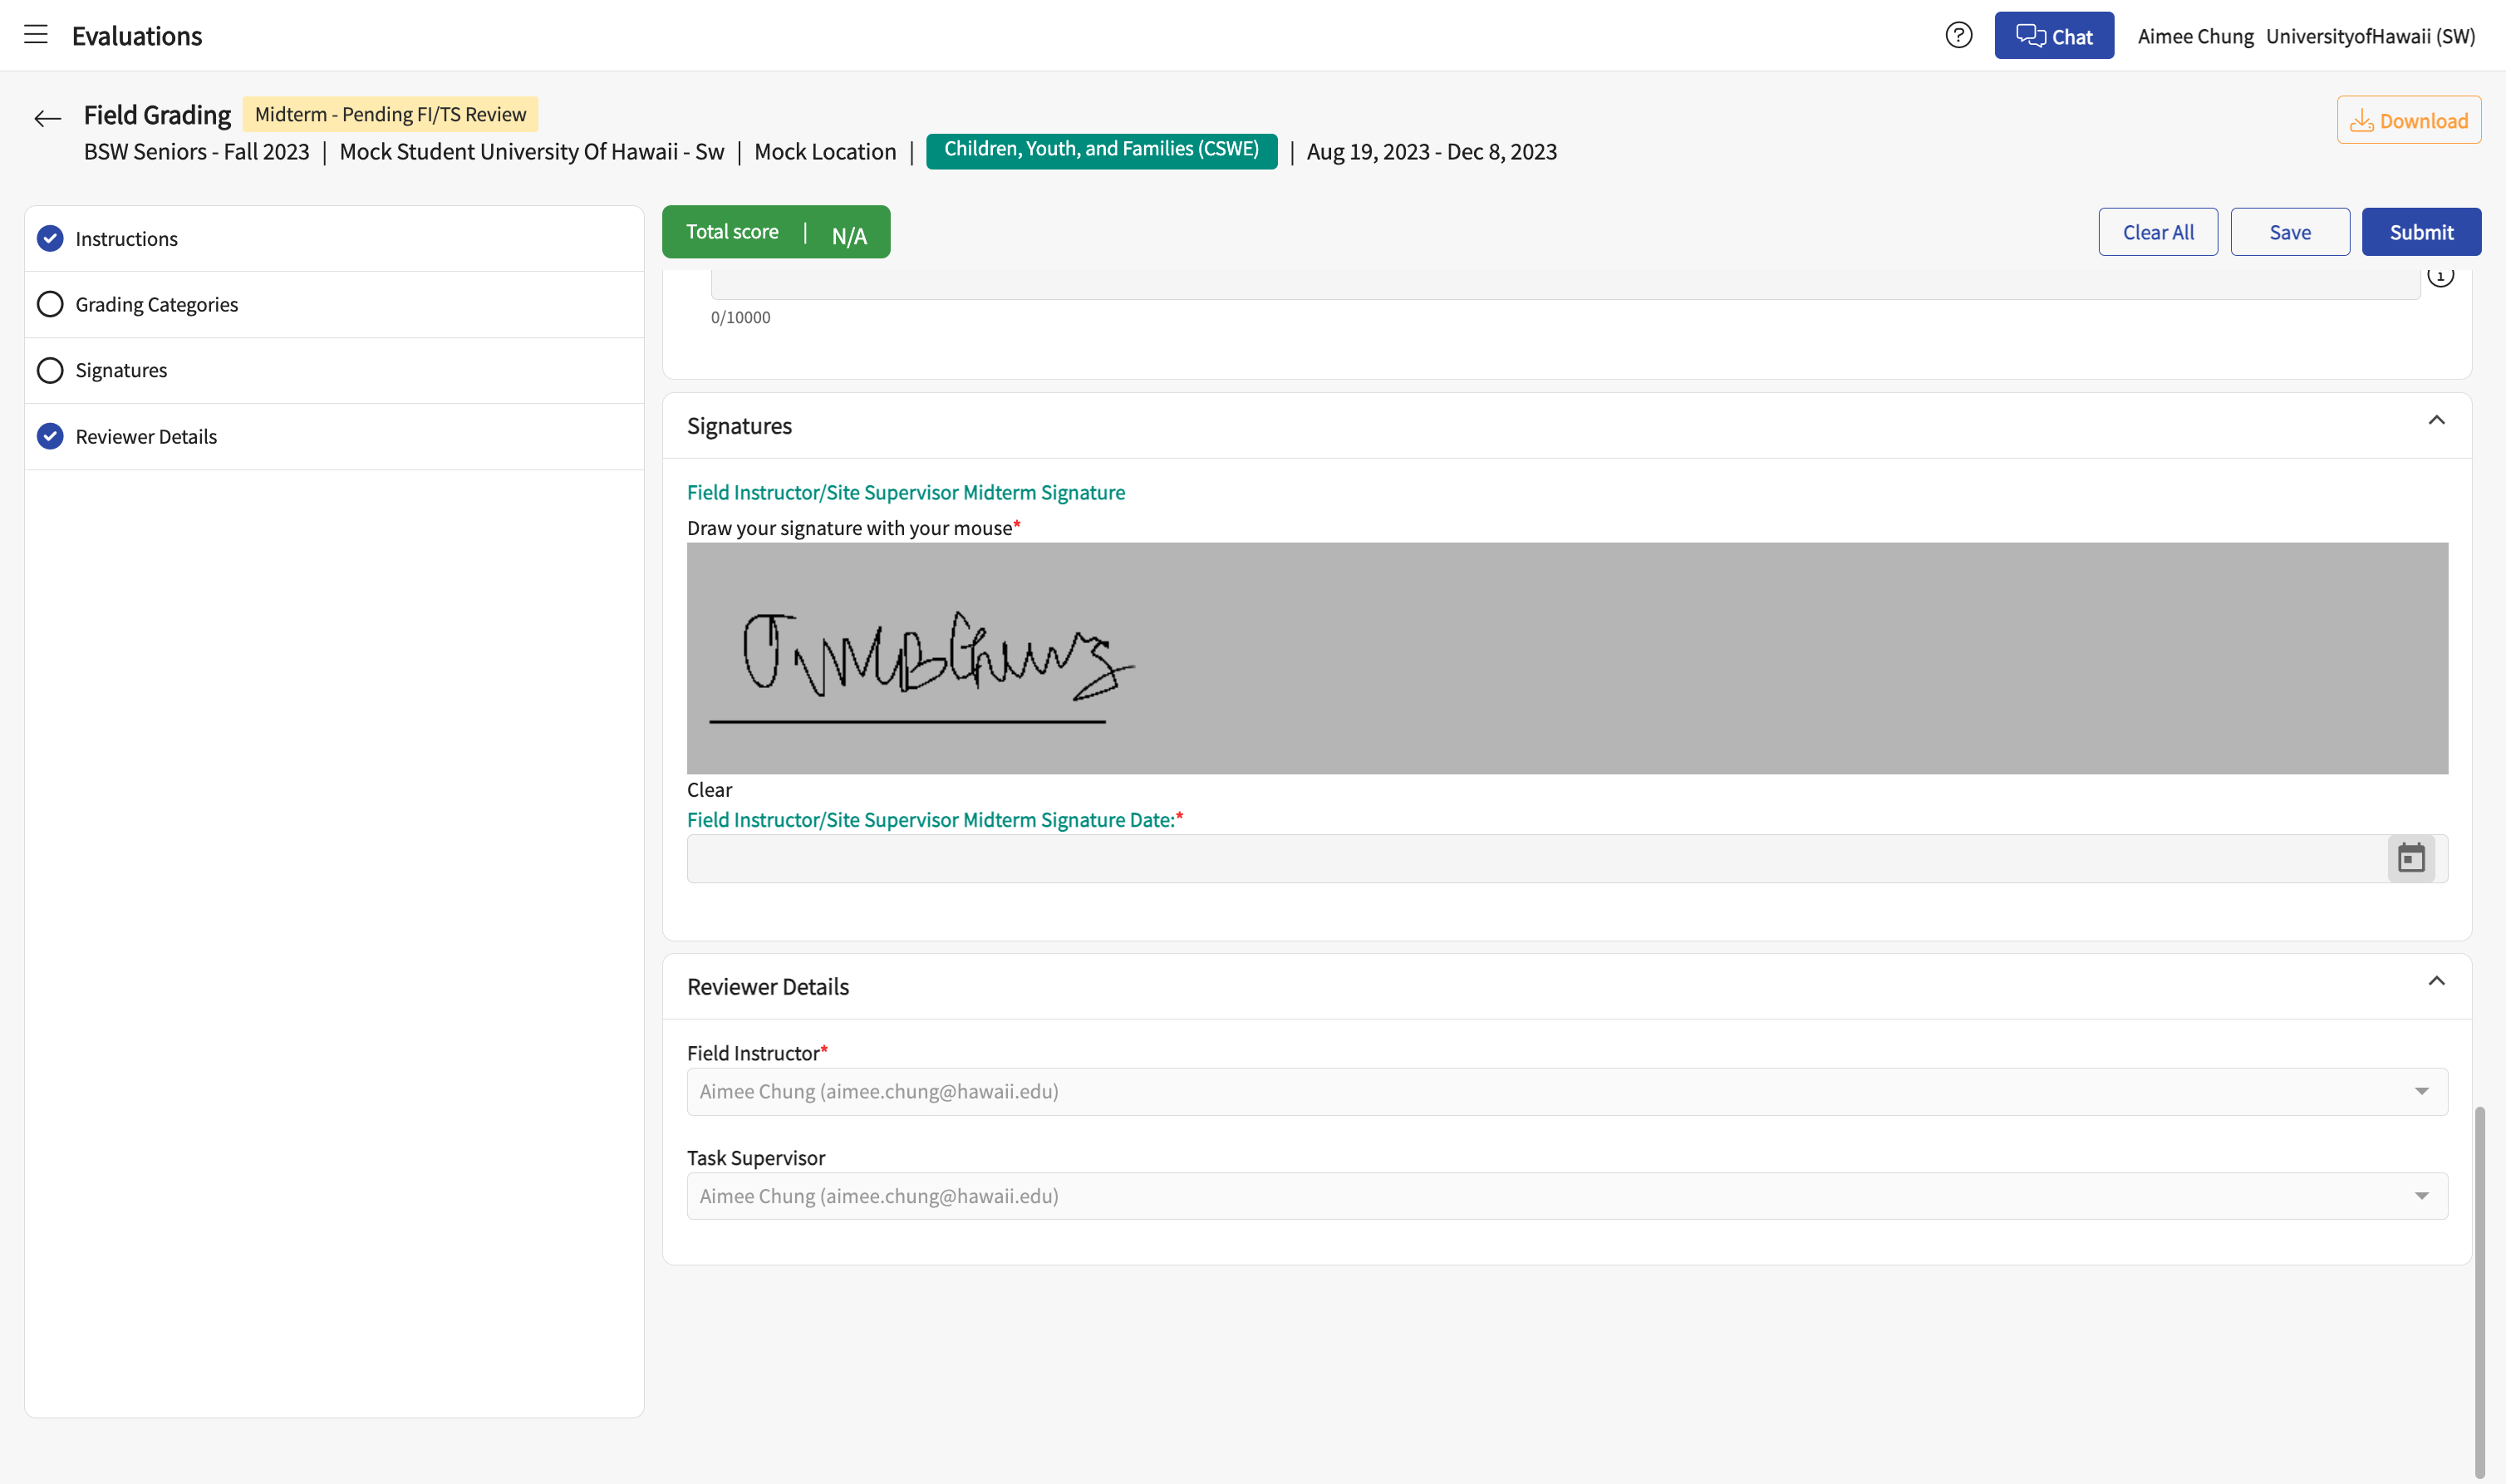
Task: Collapse the Reviewer Details section
Action: tap(2436, 981)
